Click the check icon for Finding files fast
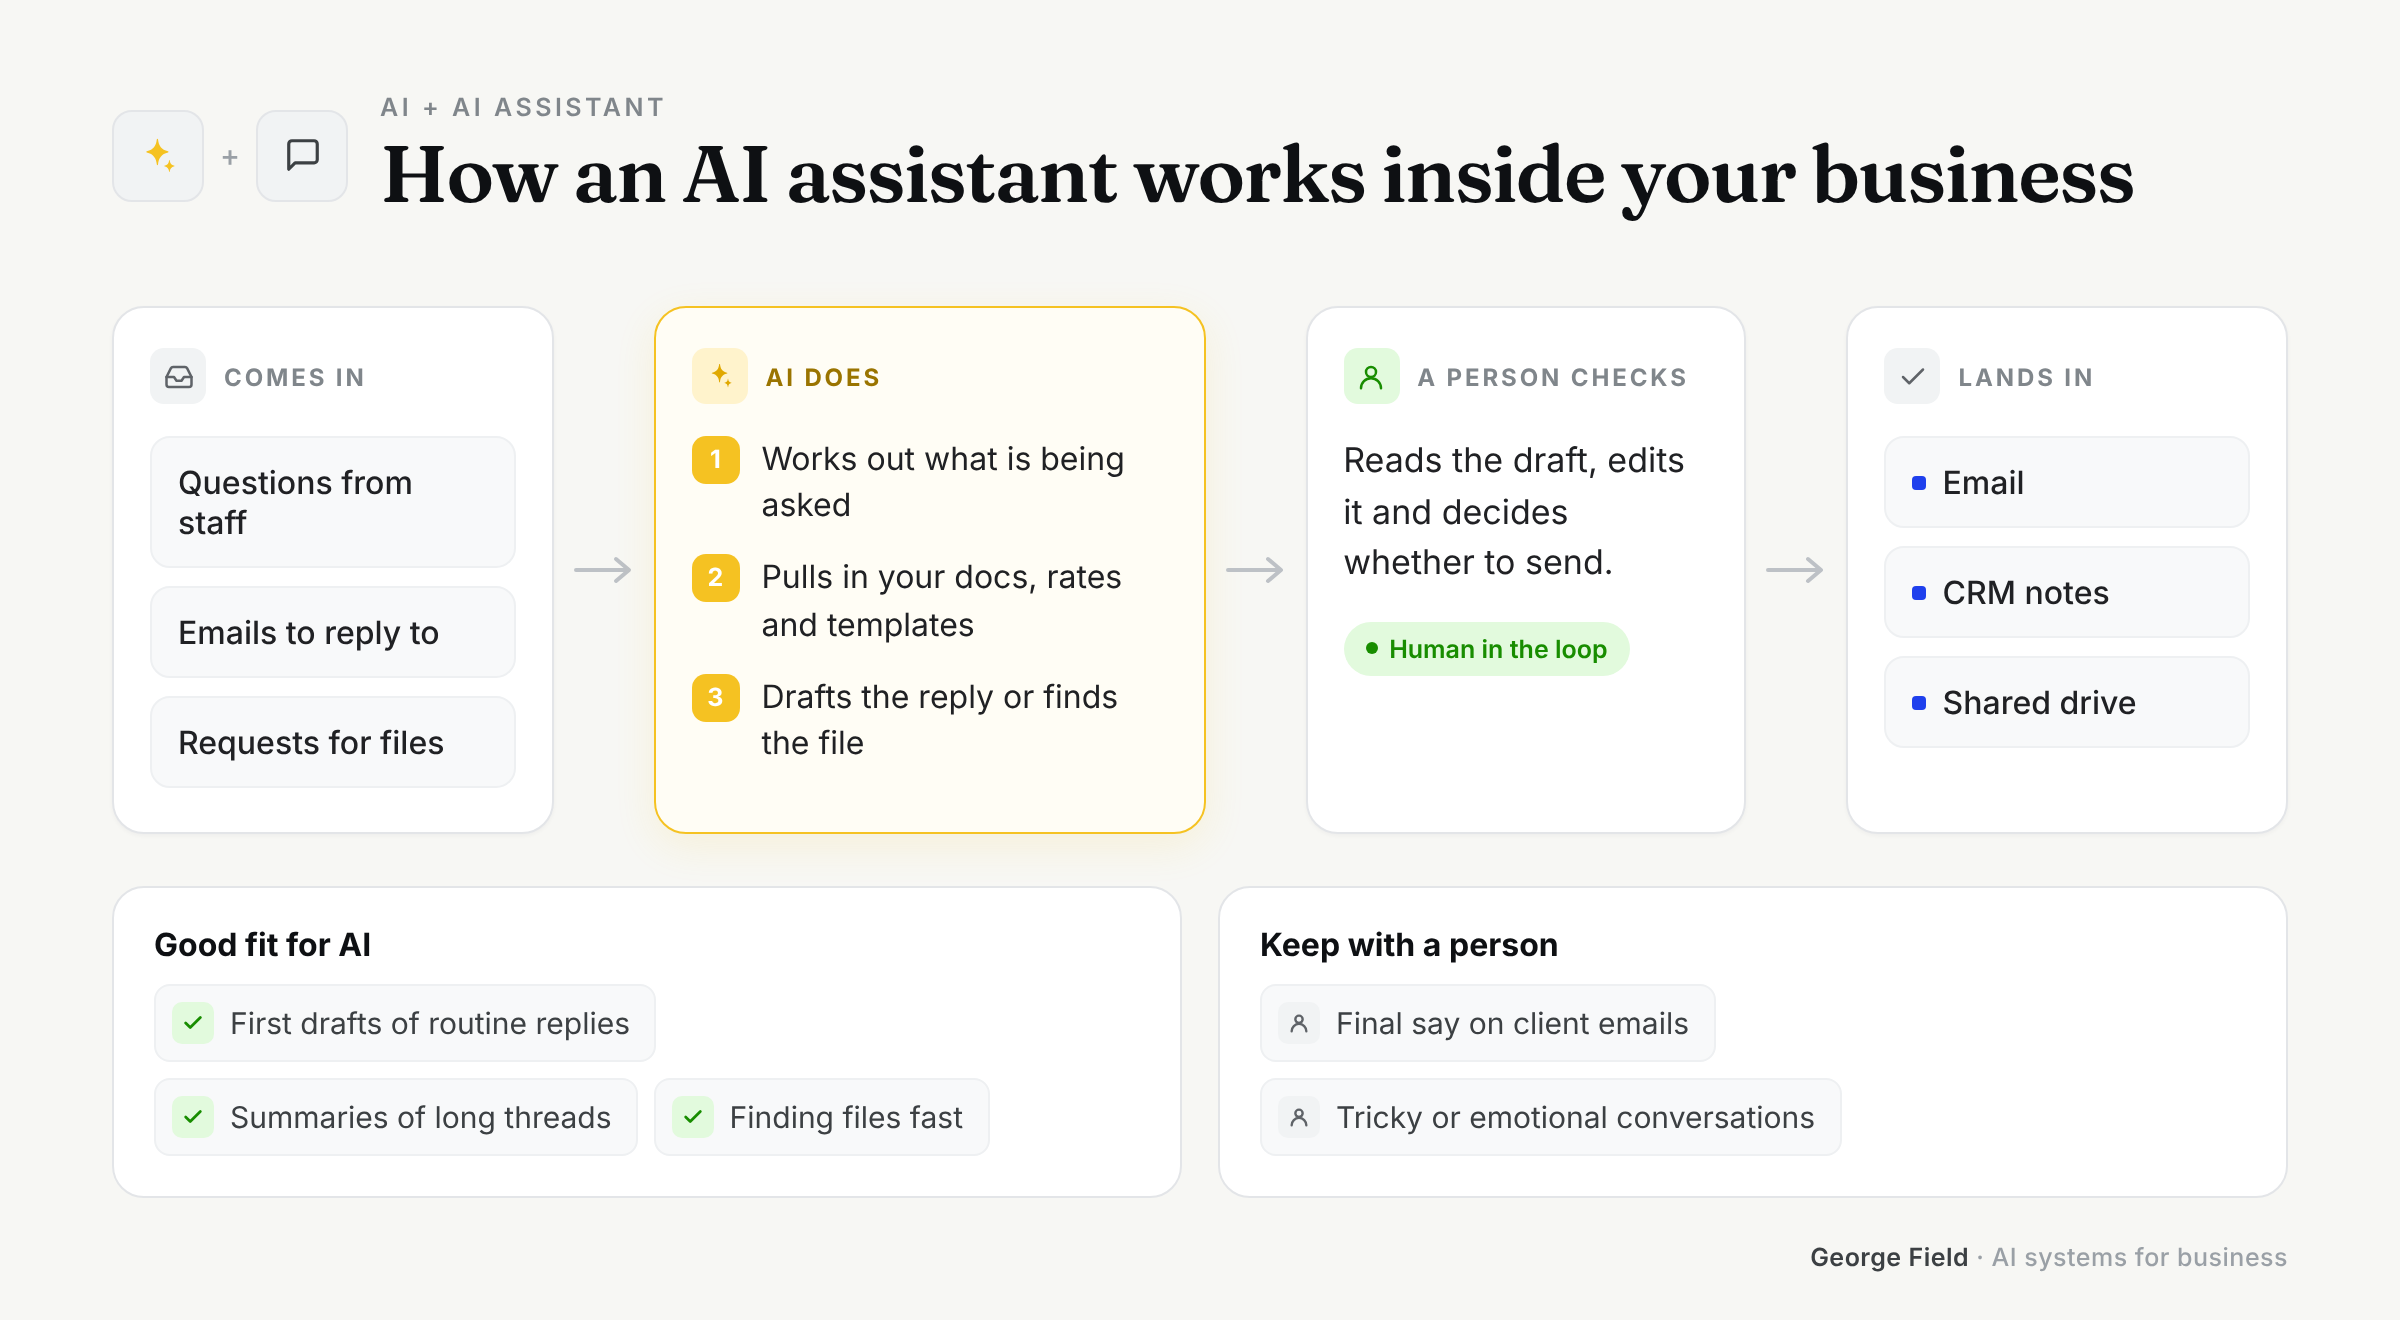 693,1117
